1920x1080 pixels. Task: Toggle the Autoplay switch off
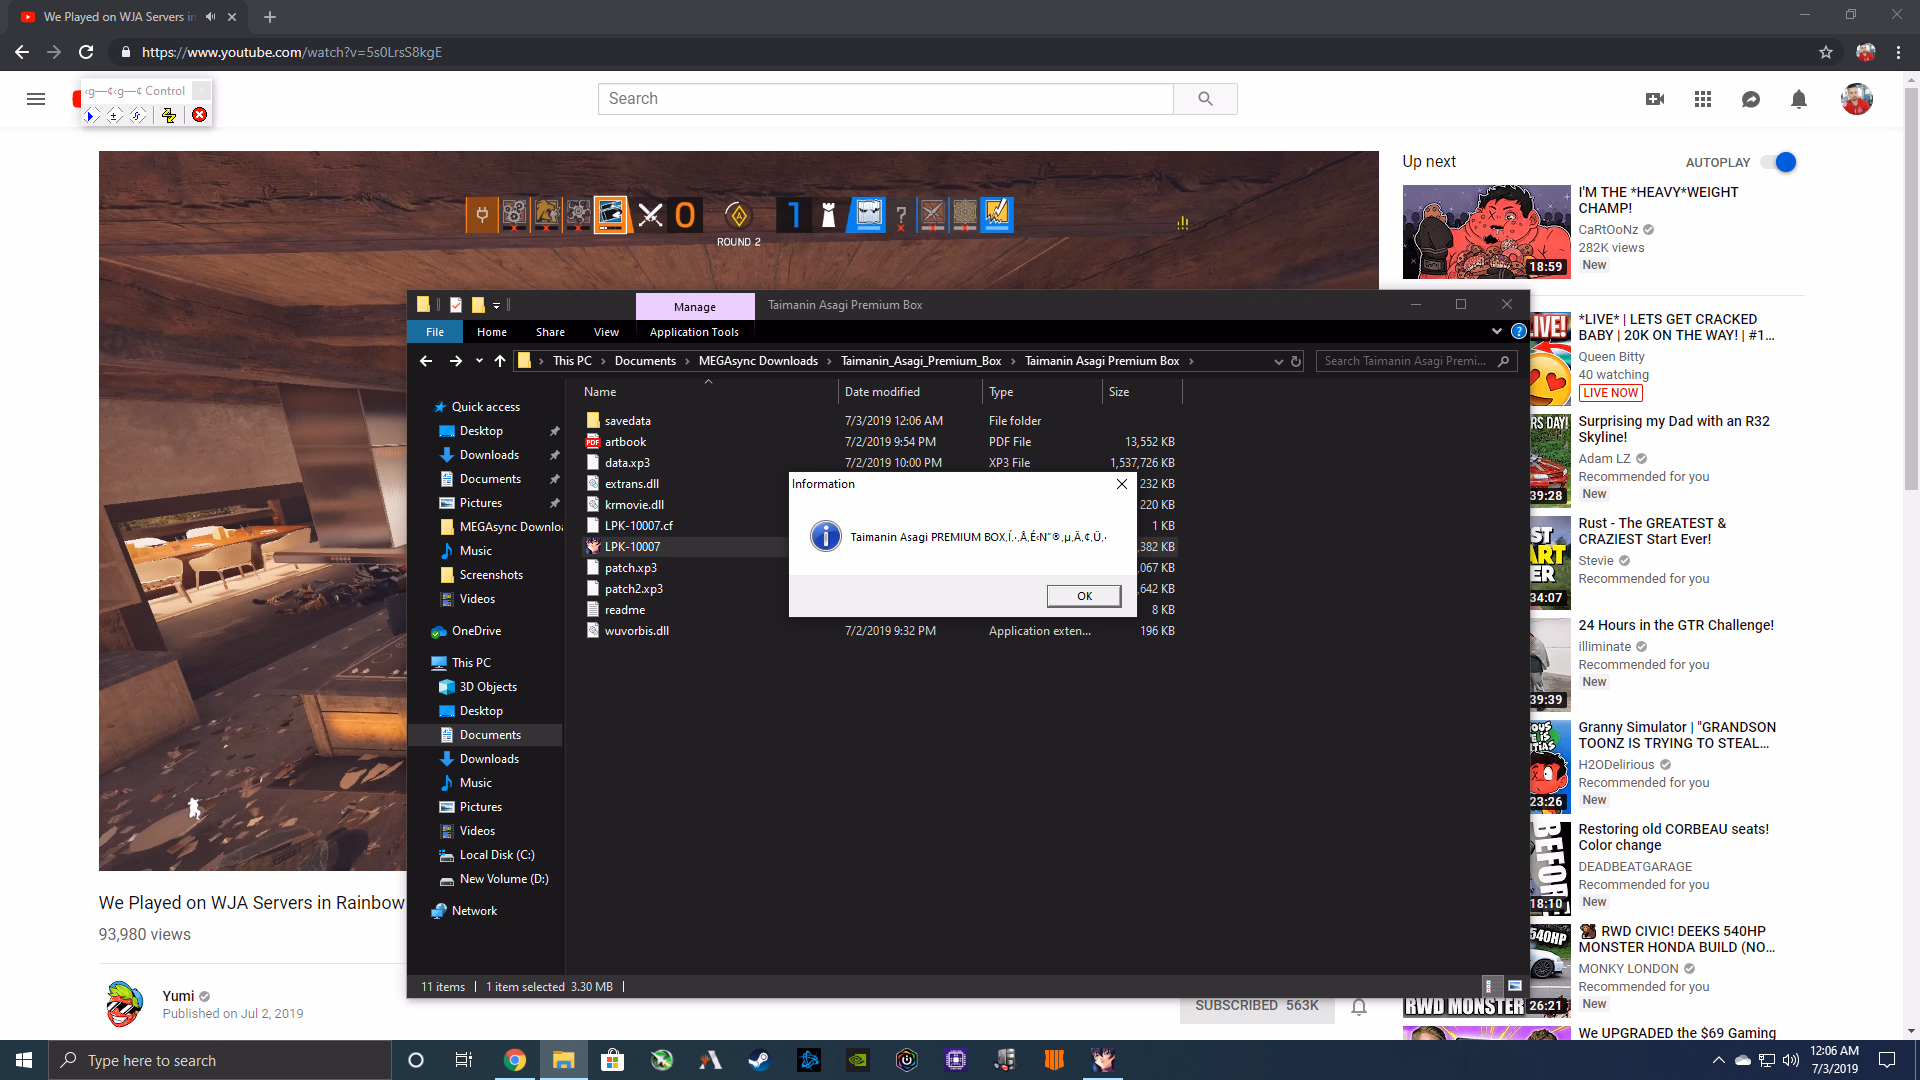pos(1779,162)
